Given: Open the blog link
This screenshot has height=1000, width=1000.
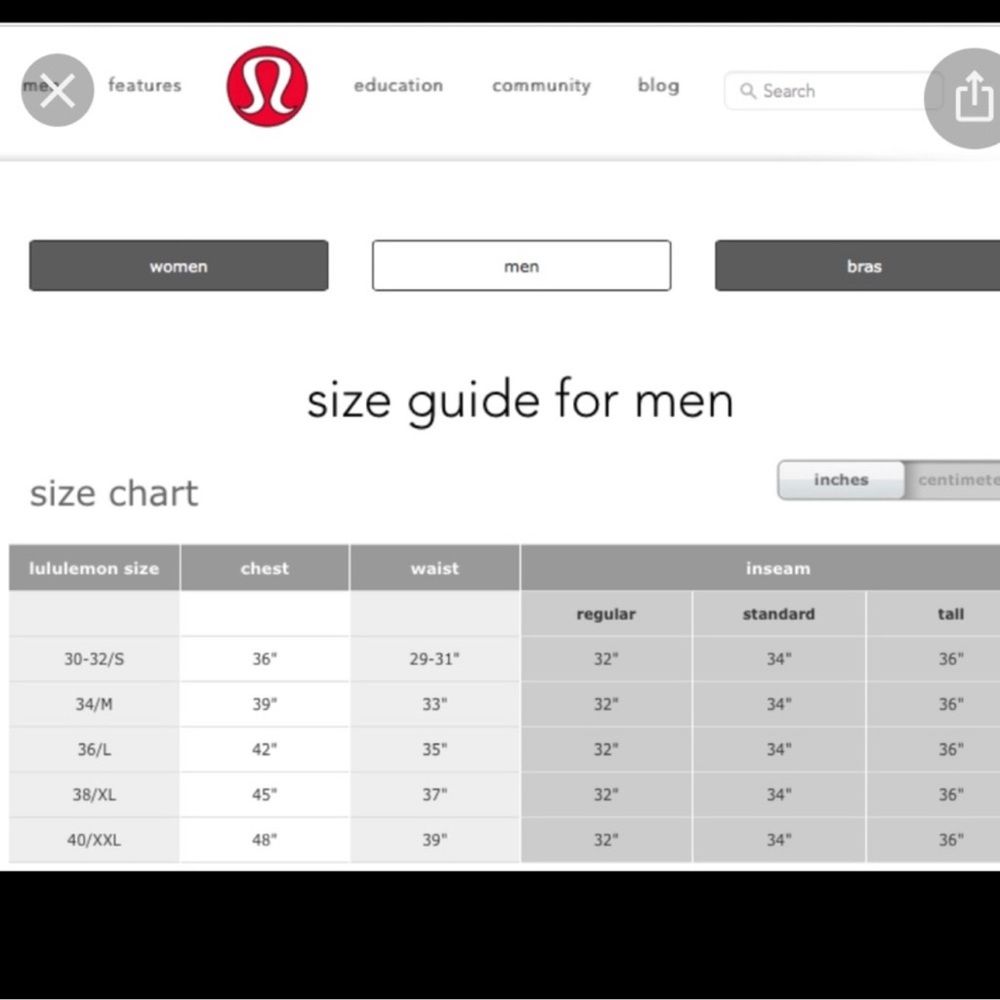Looking at the screenshot, I should (x=658, y=86).
